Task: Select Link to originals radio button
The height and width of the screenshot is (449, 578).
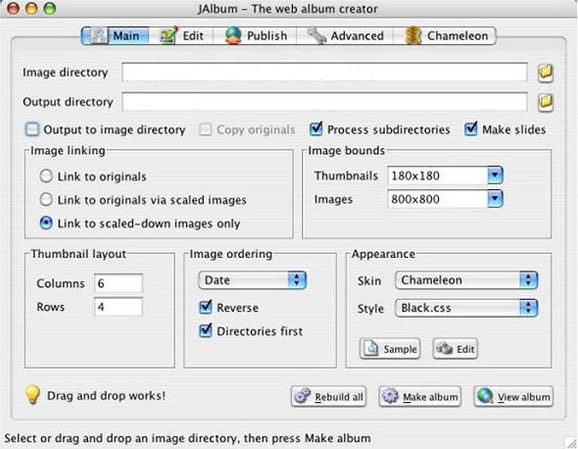Action: click(46, 176)
